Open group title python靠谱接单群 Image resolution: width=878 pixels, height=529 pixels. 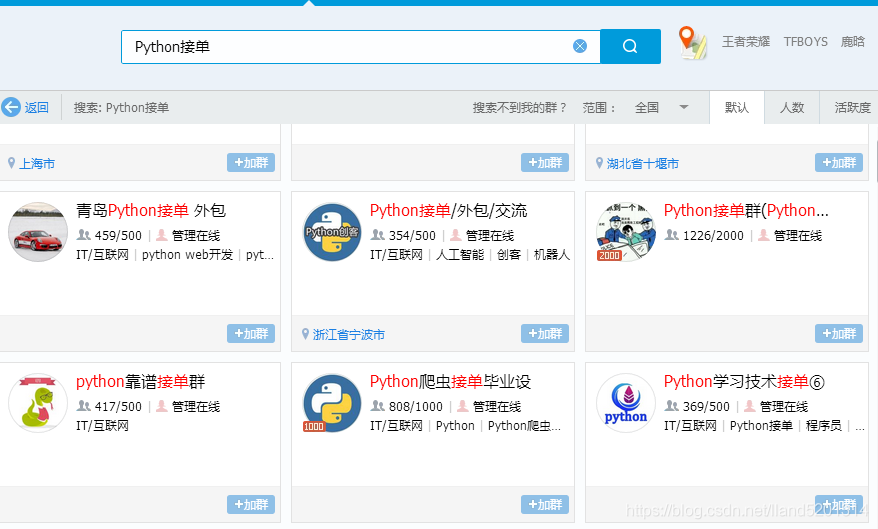(141, 382)
